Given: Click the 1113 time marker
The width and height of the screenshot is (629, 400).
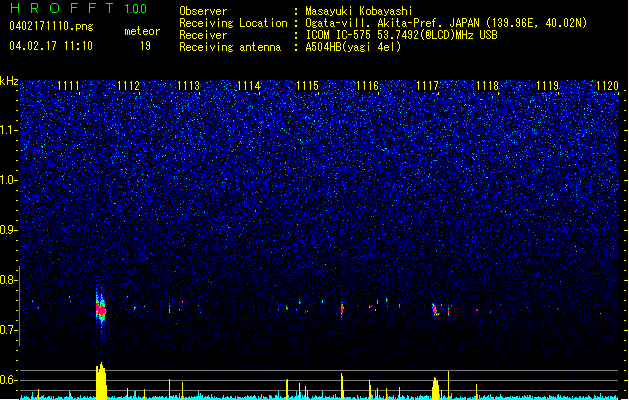Looking at the screenshot, I should pos(188,85).
